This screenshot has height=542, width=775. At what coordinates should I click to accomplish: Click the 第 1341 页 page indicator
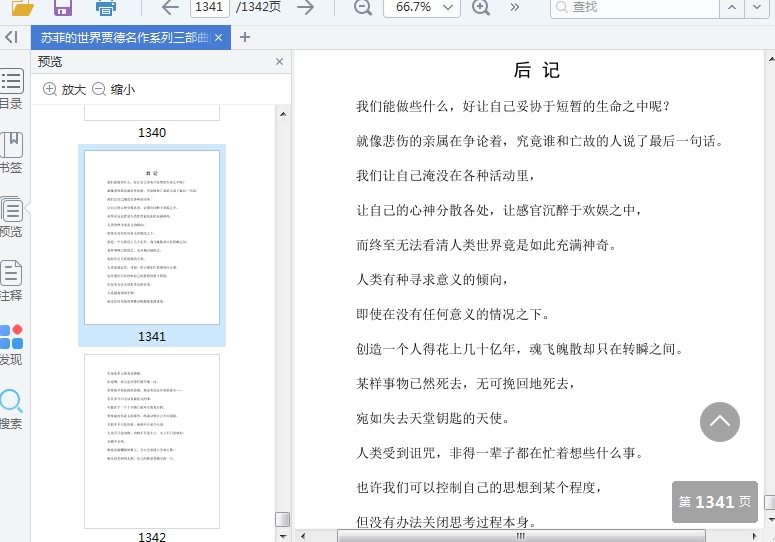[715, 502]
